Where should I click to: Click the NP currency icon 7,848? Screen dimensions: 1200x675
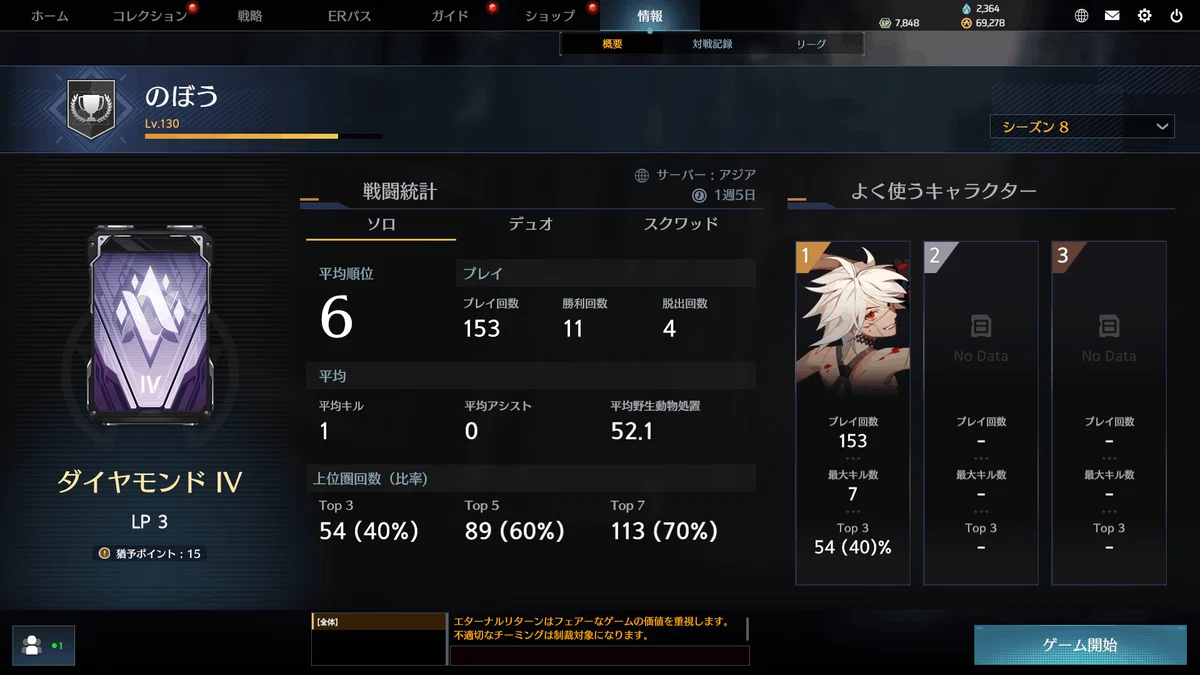click(885, 23)
